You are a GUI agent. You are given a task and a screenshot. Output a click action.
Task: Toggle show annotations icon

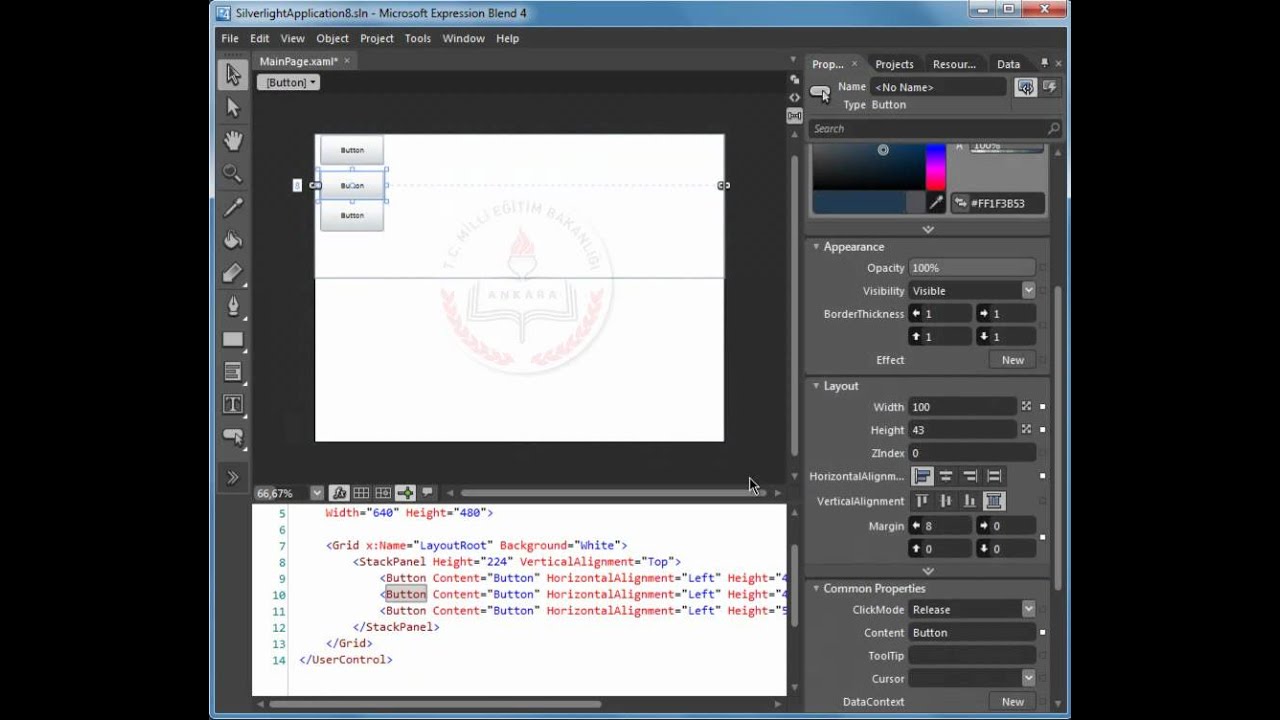point(427,493)
